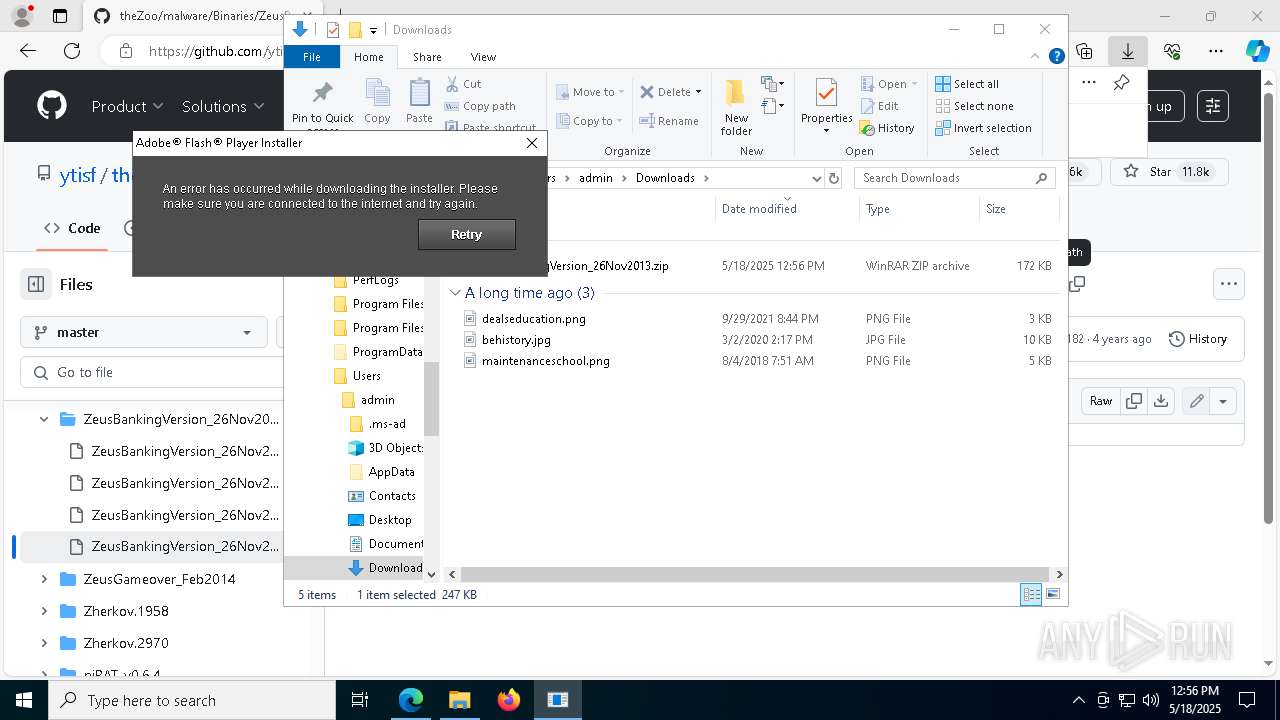Click the navigation pane vertical scrollbar
This screenshot has height=720, width=1280.
point(432,400)
